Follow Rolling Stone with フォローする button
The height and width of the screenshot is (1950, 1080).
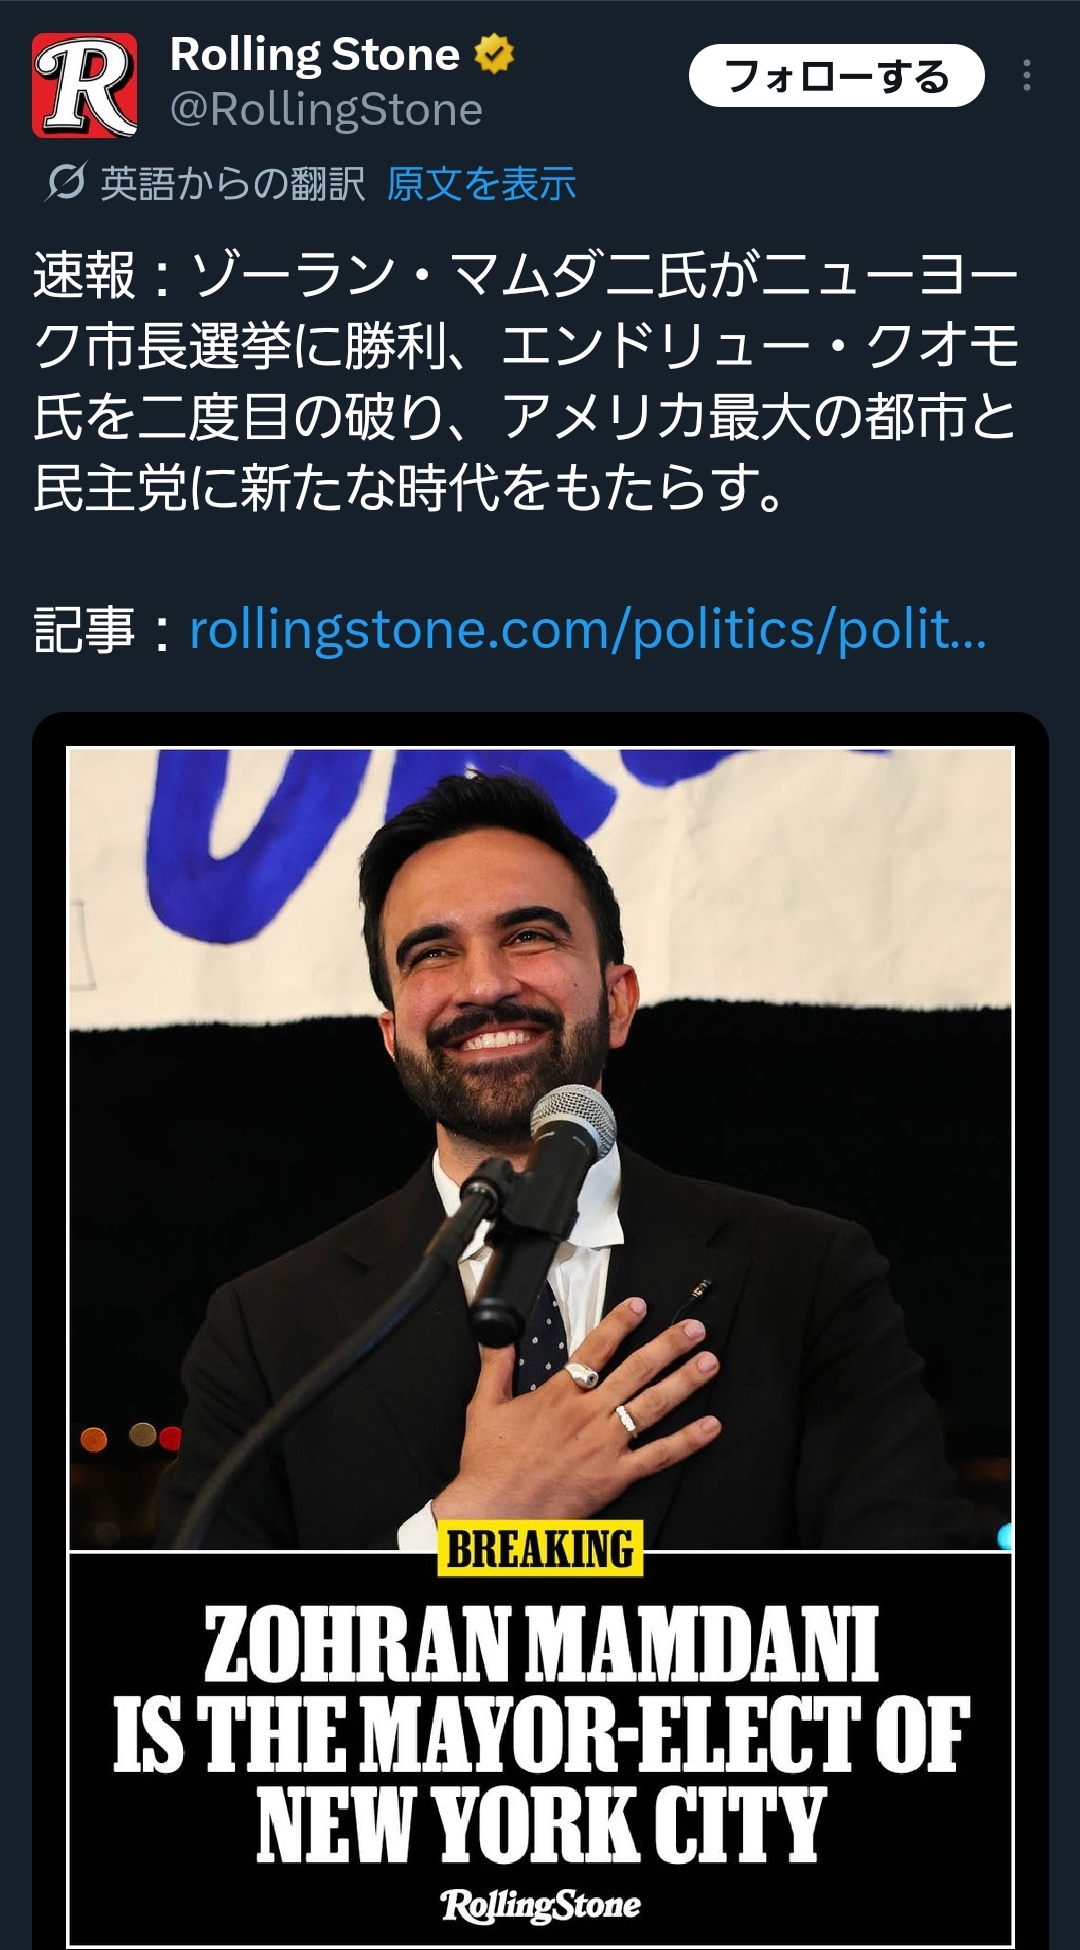837,76
